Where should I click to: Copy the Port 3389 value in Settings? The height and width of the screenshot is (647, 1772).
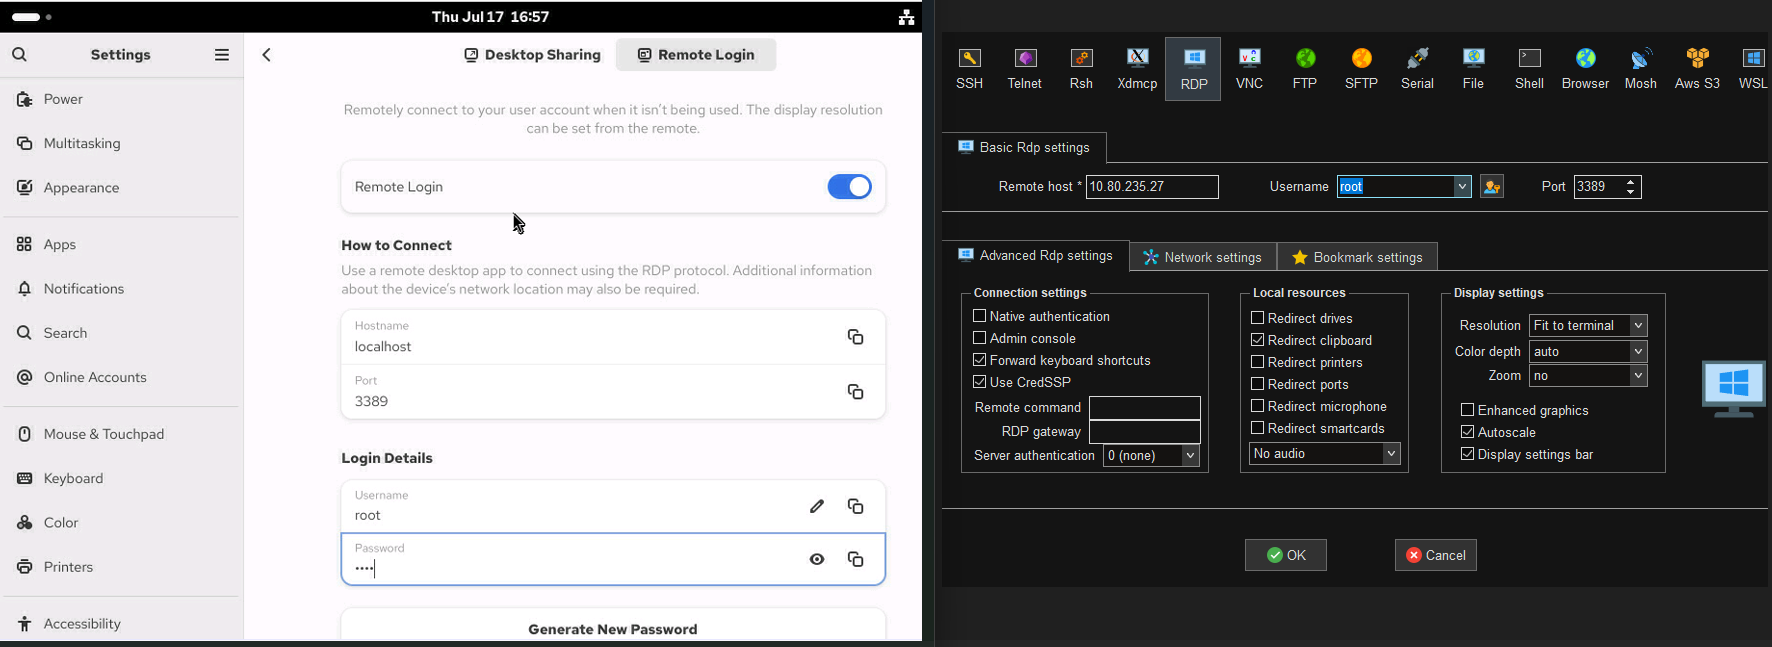[855, 392]
